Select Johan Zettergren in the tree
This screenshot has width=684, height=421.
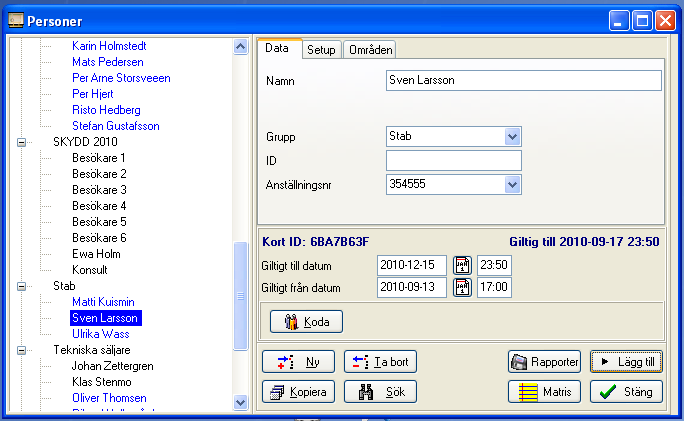click(112, 366)
